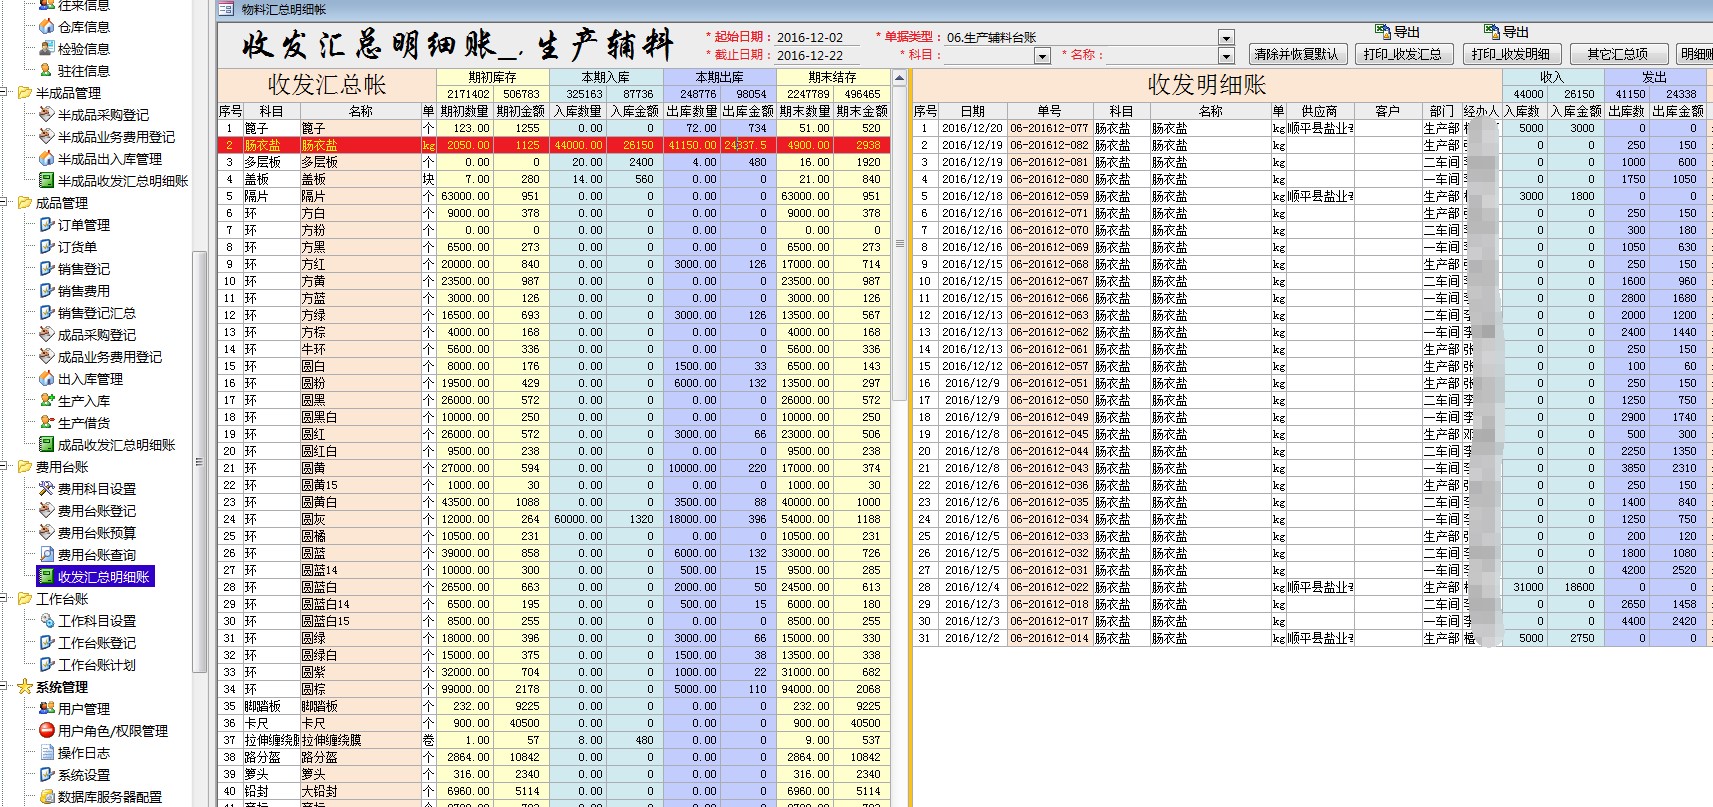Open 数据库服务器配置 tree item
The height and width of the screenshot is (807, 1713).
pyautogui.click(x=109, y=797)
